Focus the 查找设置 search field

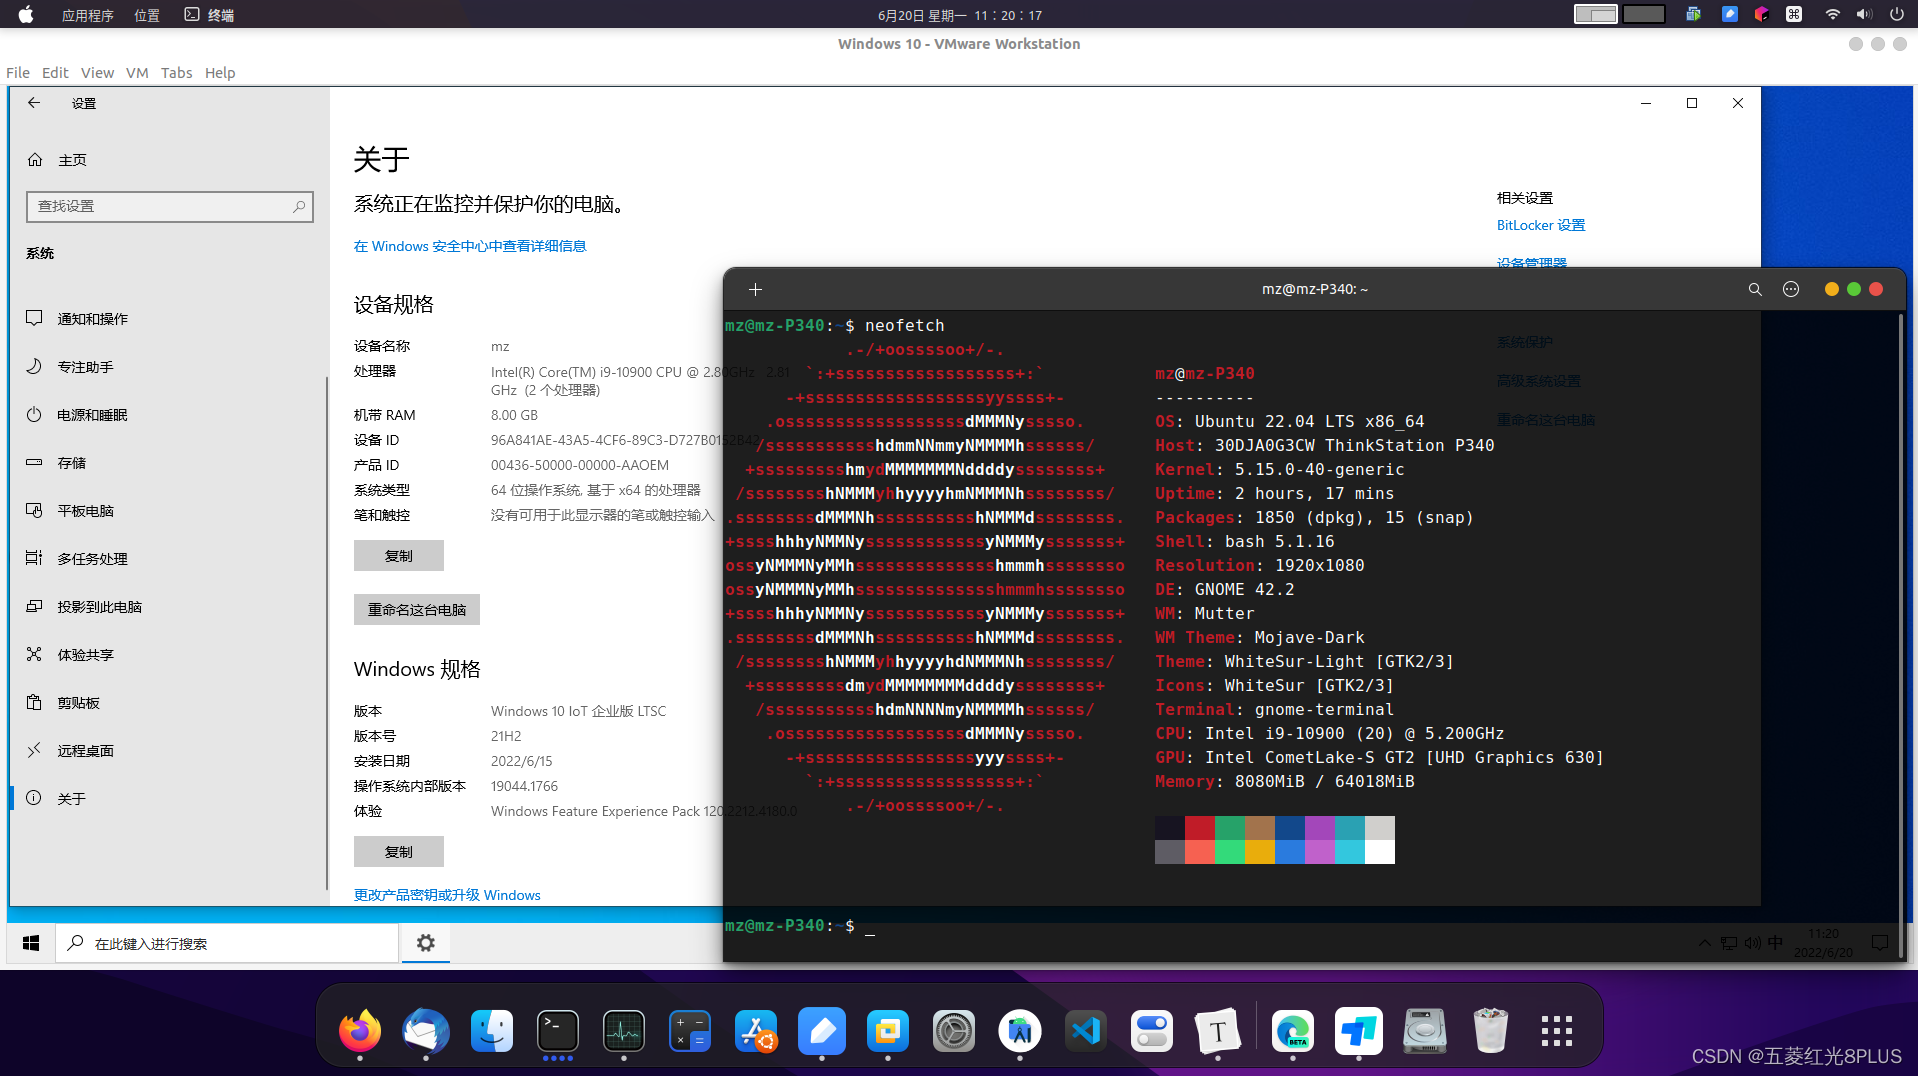click(x=169, y=206)
